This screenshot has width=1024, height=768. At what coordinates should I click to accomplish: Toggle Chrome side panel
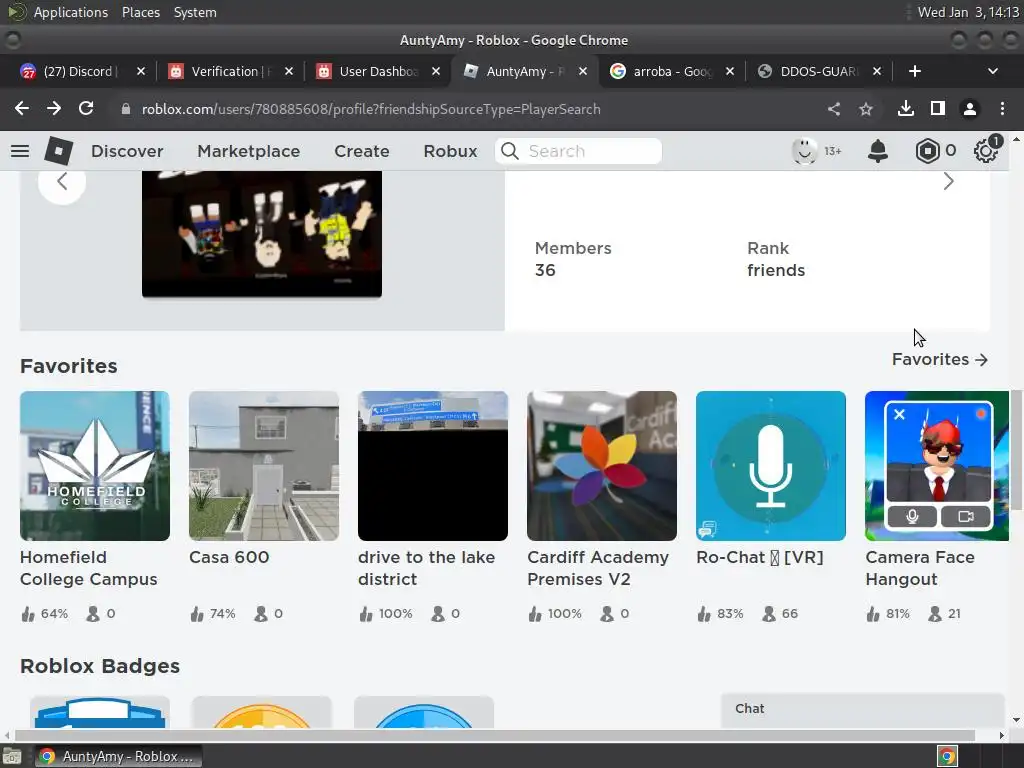click(938, 108)
